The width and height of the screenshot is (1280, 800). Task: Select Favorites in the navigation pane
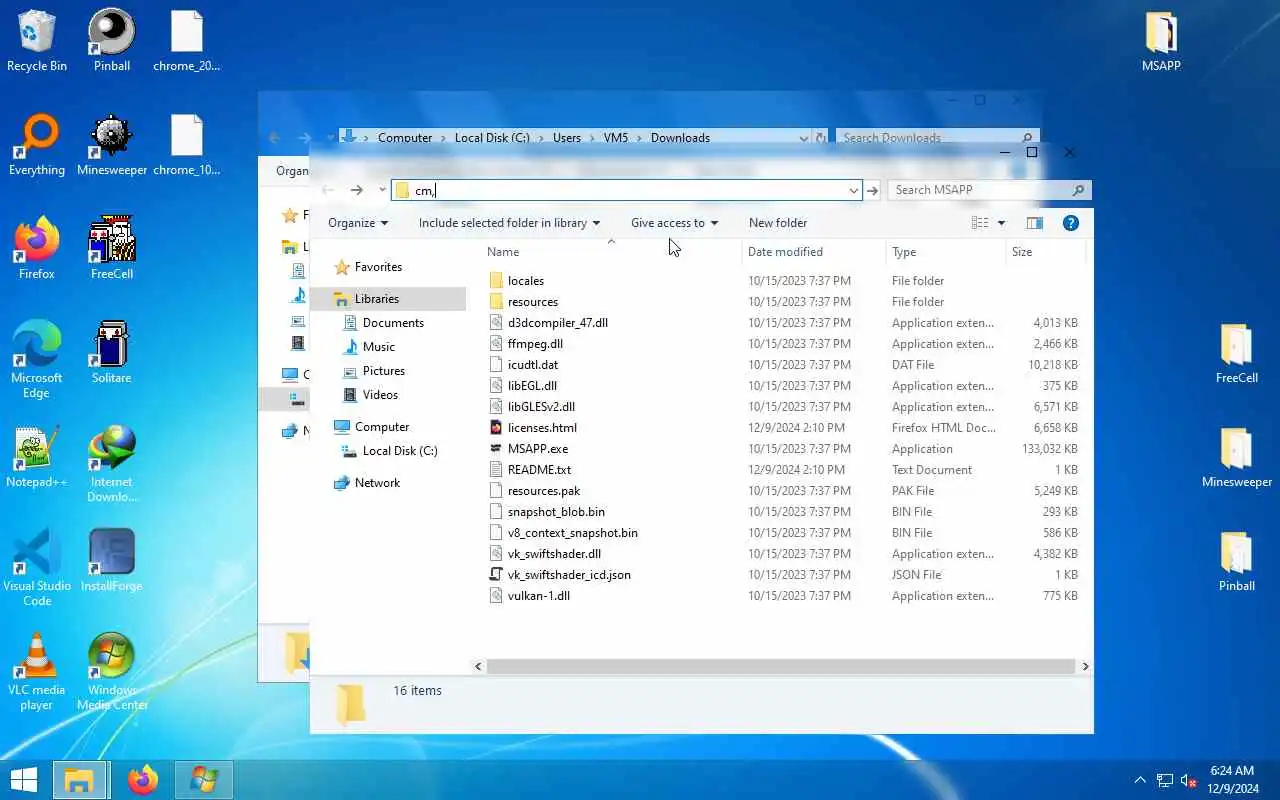tap(378, 267)
